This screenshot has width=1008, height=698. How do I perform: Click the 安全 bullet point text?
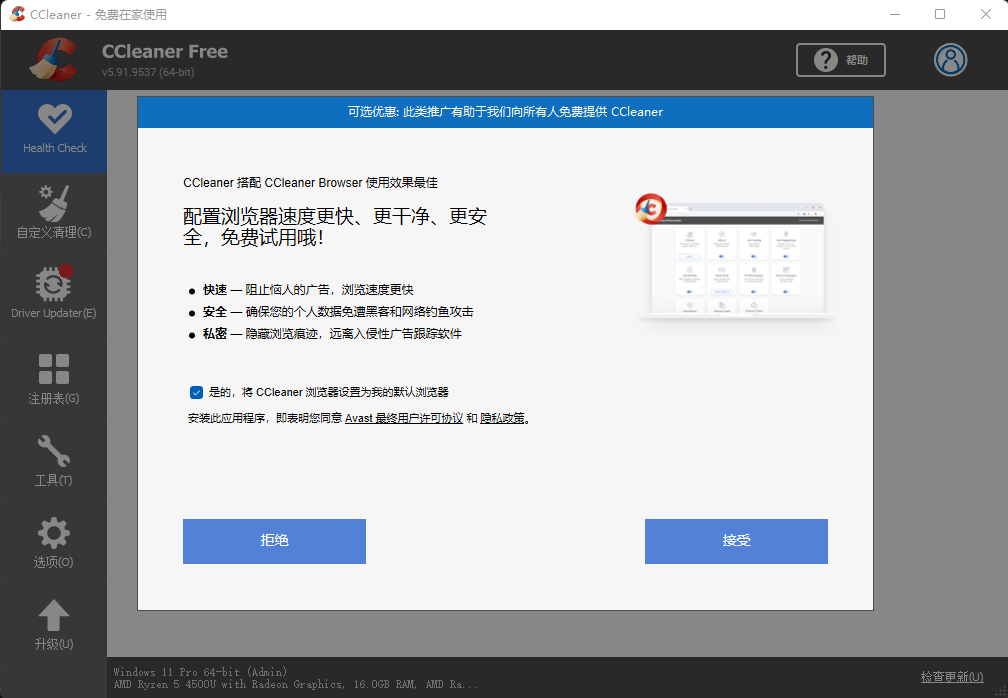point(338,312)
